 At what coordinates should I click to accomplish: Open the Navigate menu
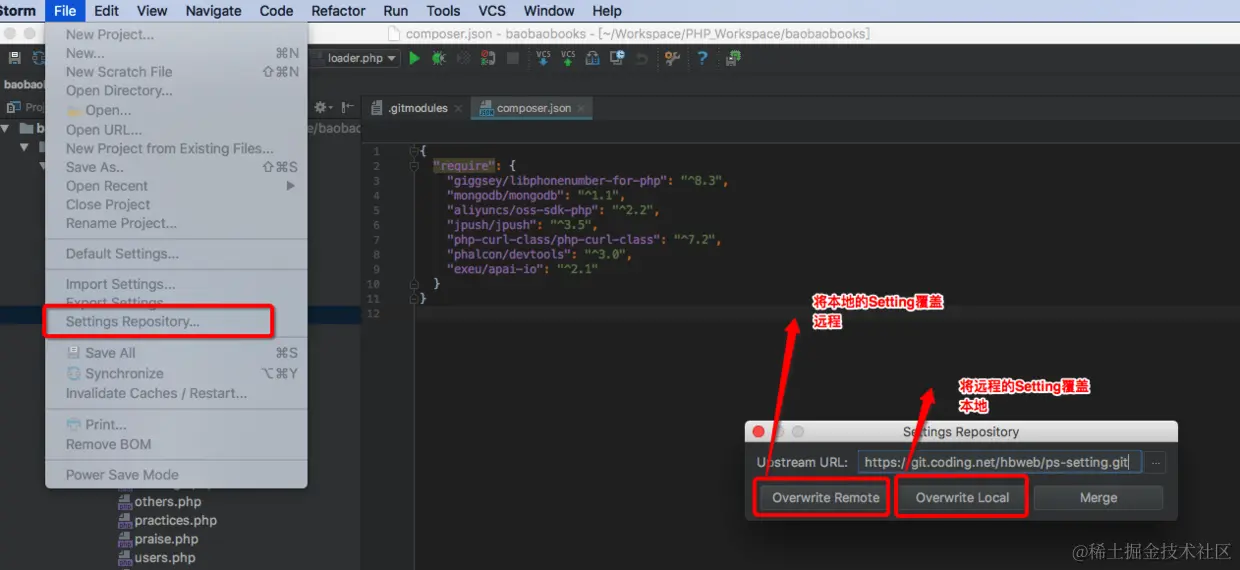[x=213, y=11]
